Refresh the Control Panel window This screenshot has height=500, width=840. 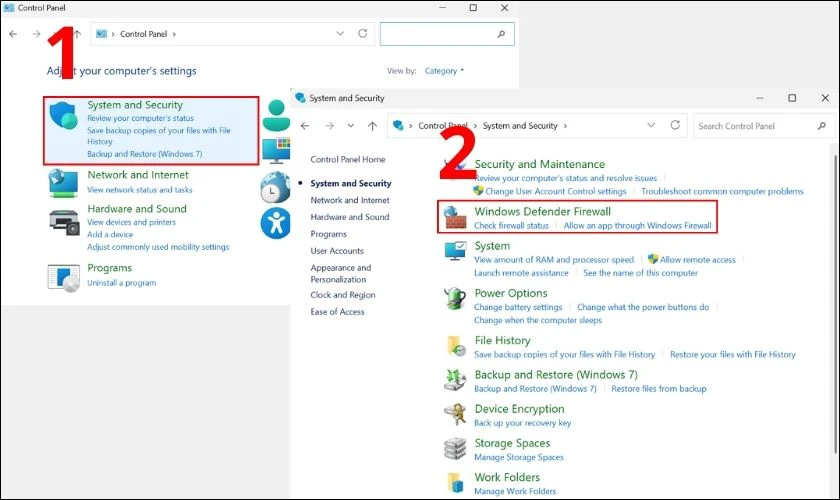pyautogui.click(x=363, y=33)
